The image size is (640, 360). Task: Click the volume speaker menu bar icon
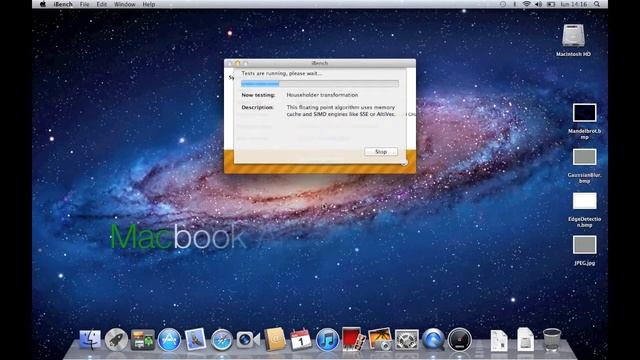click(x=538, y=4)
